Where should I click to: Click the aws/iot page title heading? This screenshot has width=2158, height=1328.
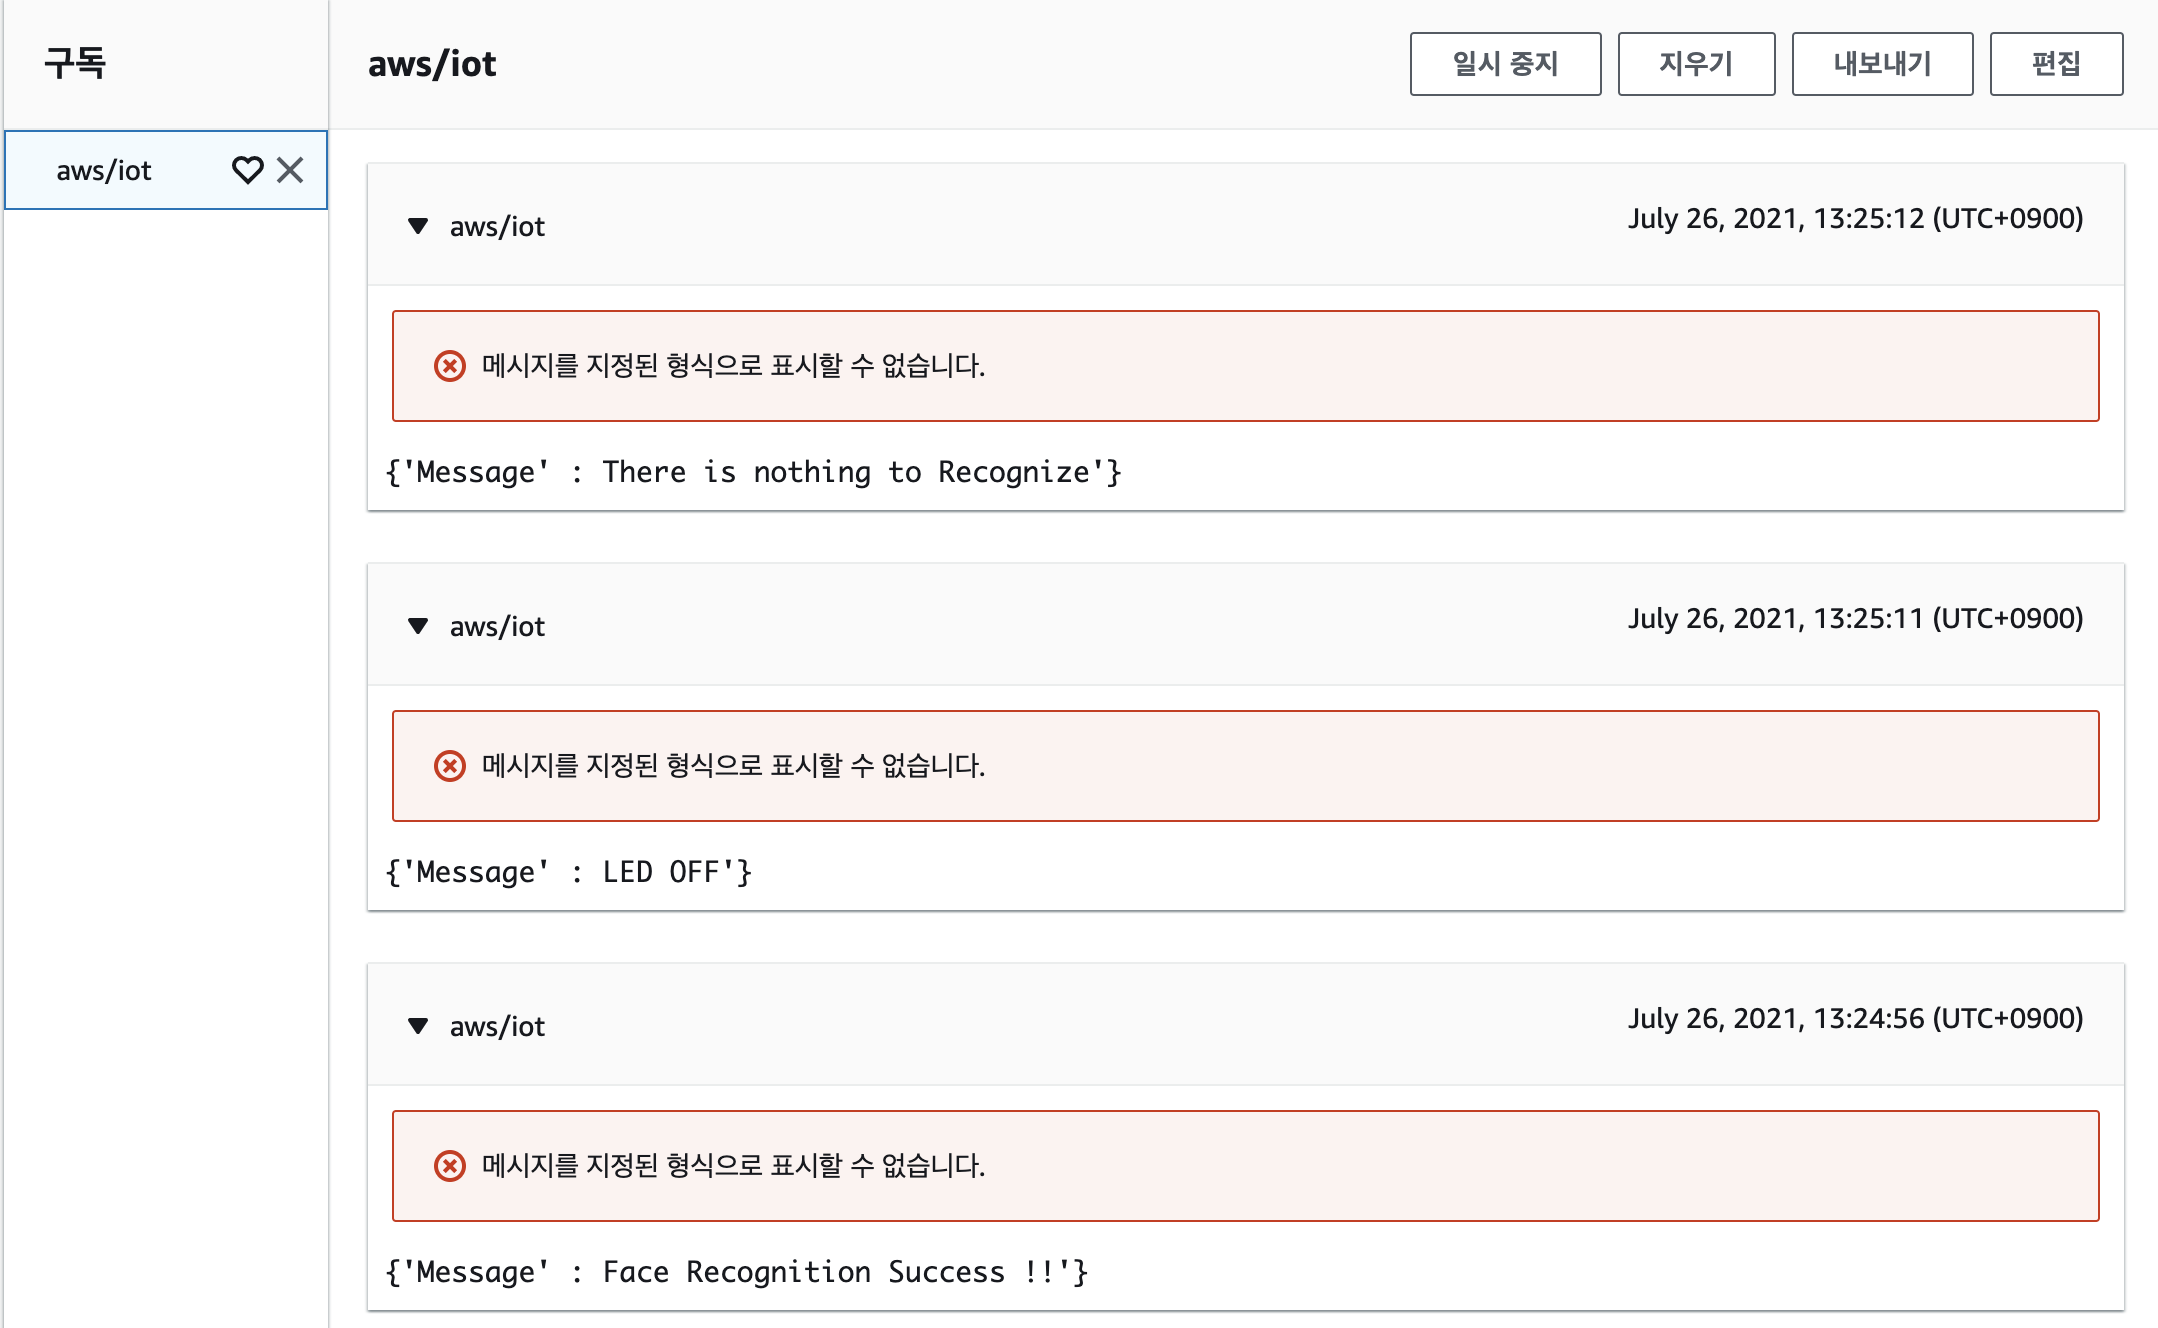pos(432,64)
